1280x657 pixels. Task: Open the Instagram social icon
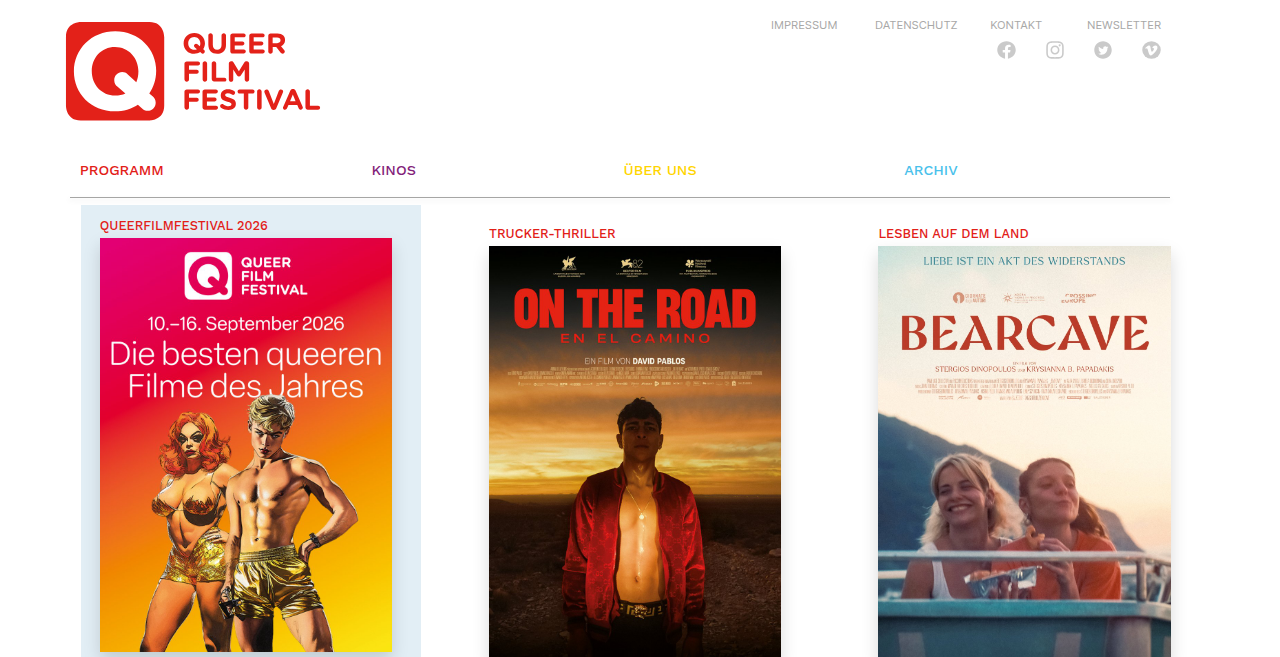pos(1055,50)
